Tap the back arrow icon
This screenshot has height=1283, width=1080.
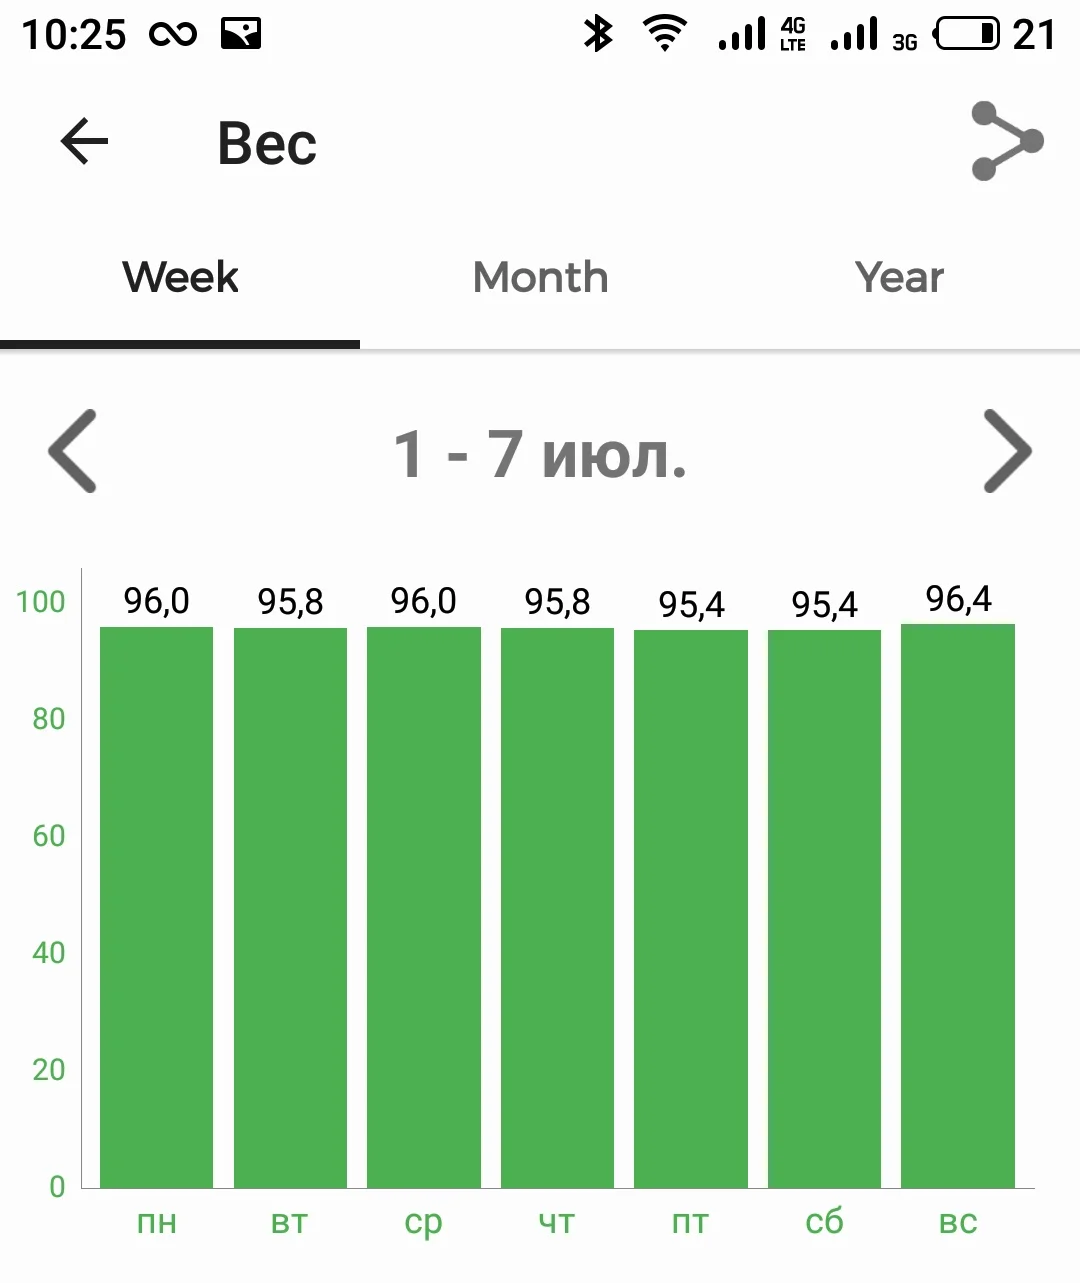click(84, 141)
